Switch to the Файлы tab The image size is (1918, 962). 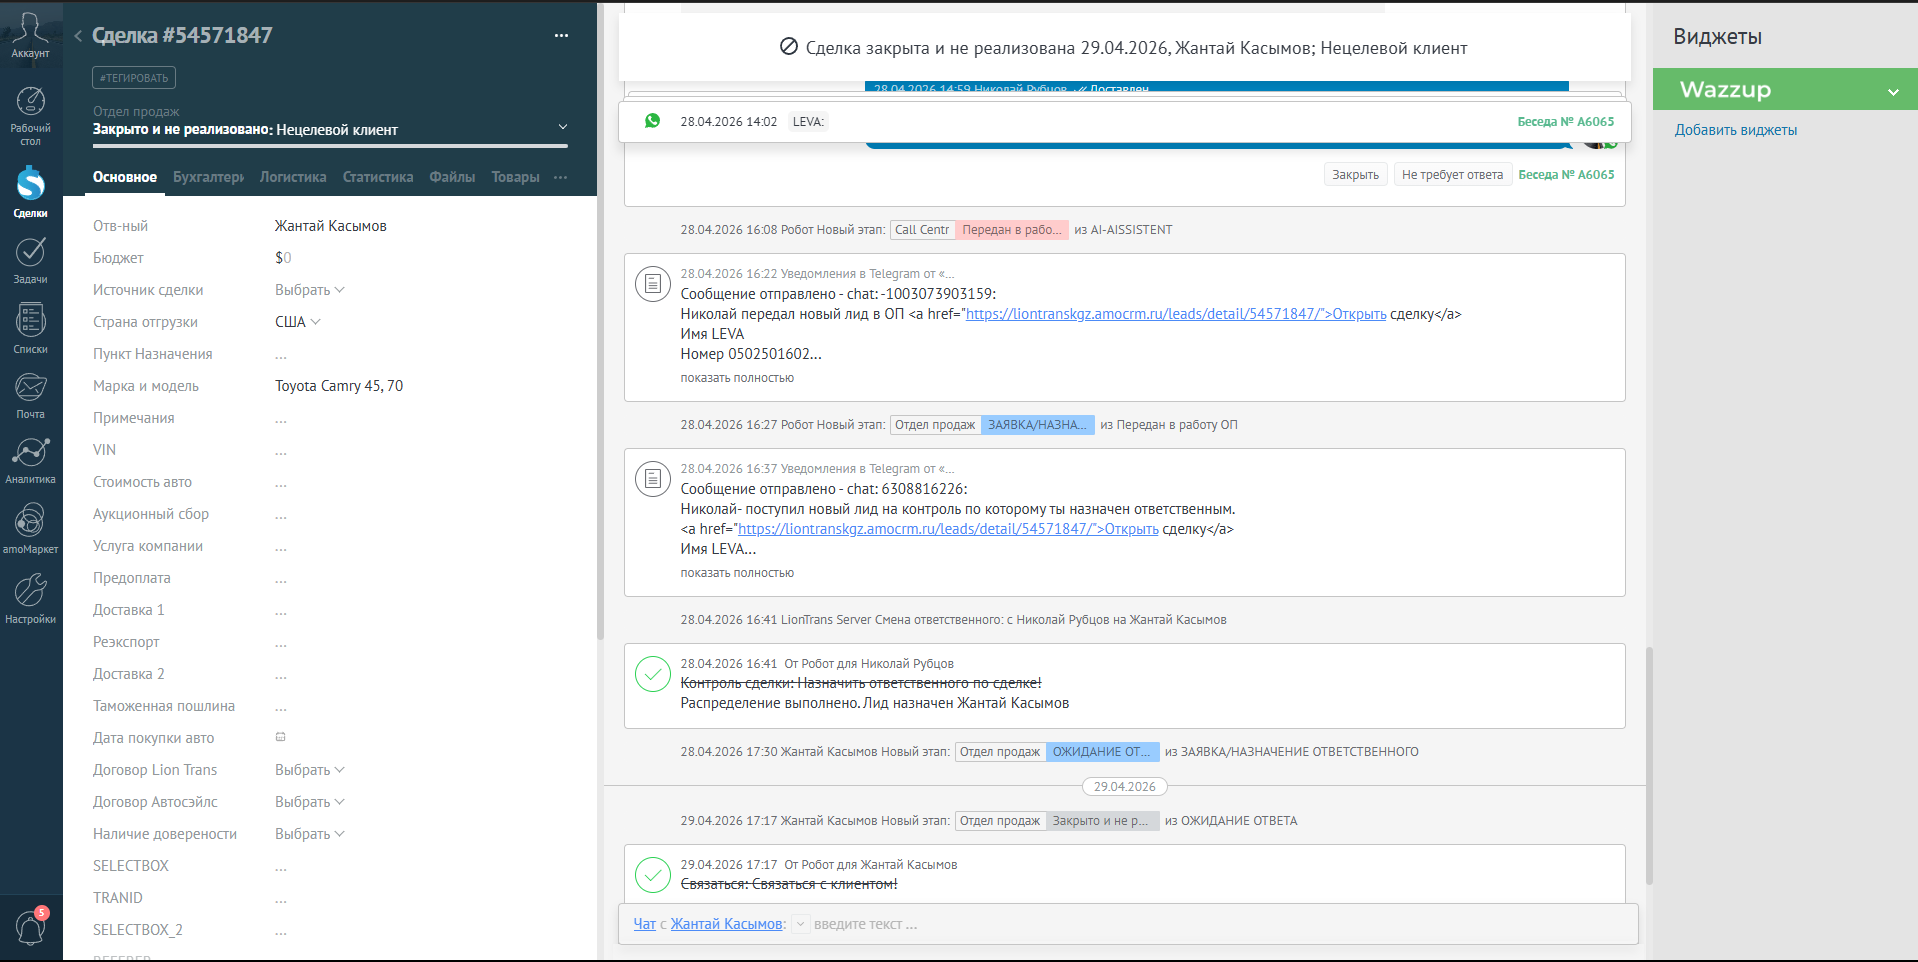[x=452, y=177]
